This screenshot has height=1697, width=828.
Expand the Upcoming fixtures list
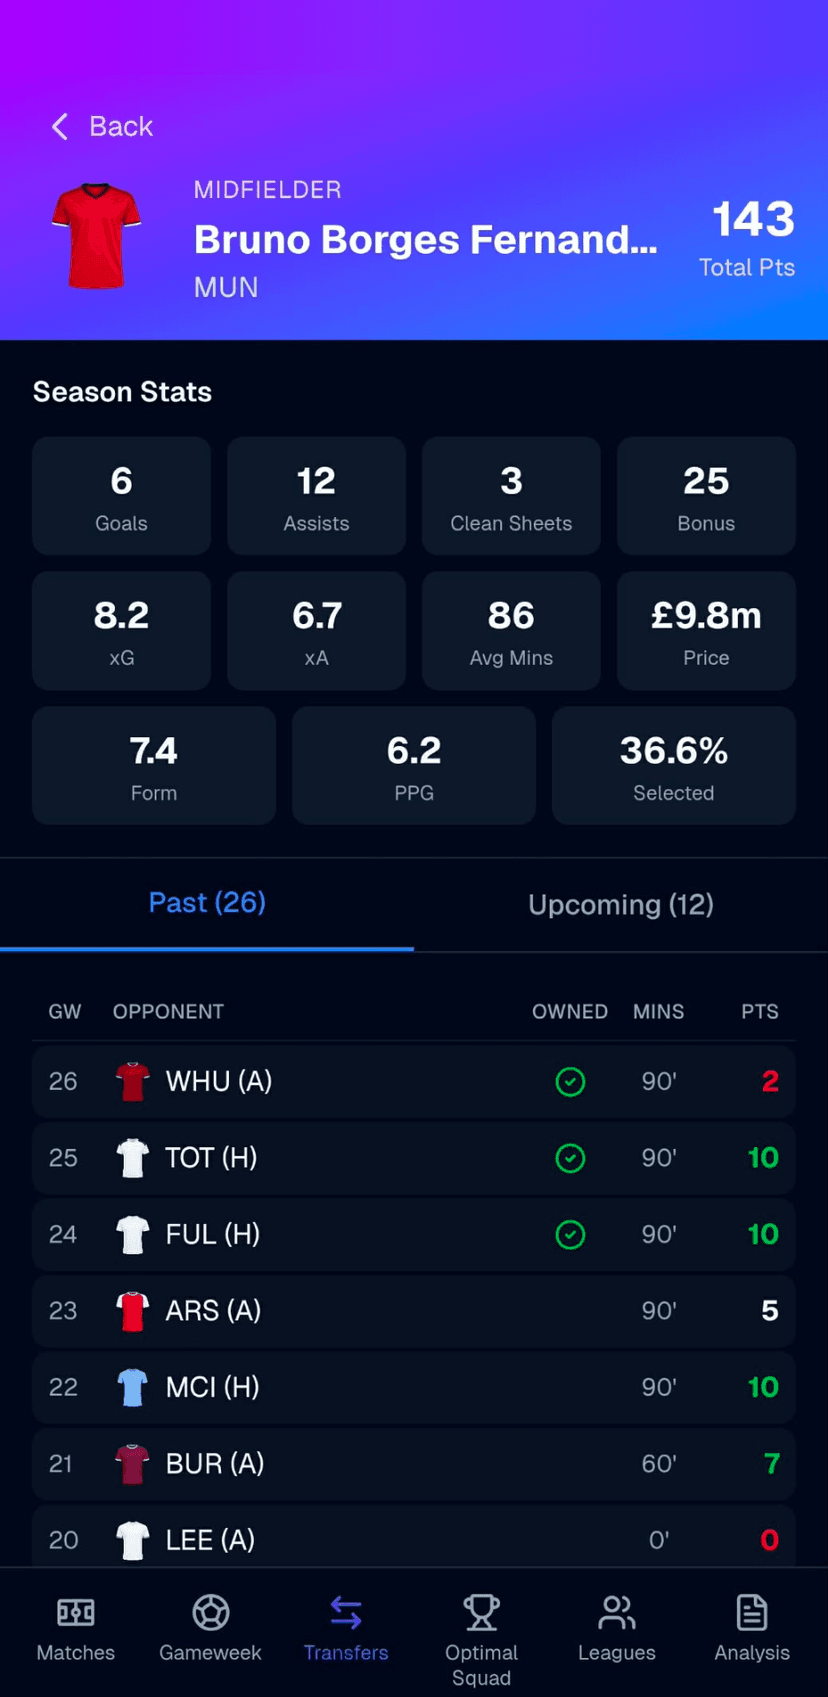pyautogui.click(x=620, y=904)
